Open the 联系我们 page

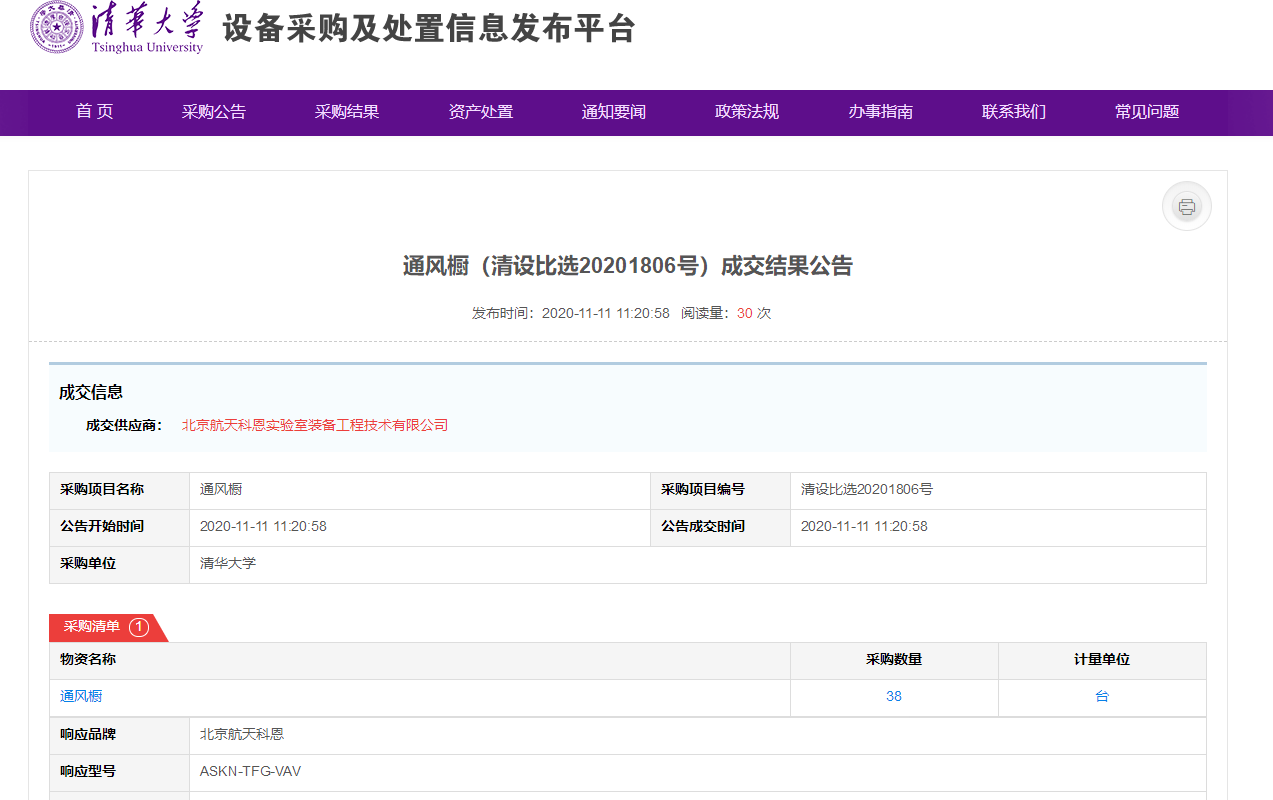1012,112
